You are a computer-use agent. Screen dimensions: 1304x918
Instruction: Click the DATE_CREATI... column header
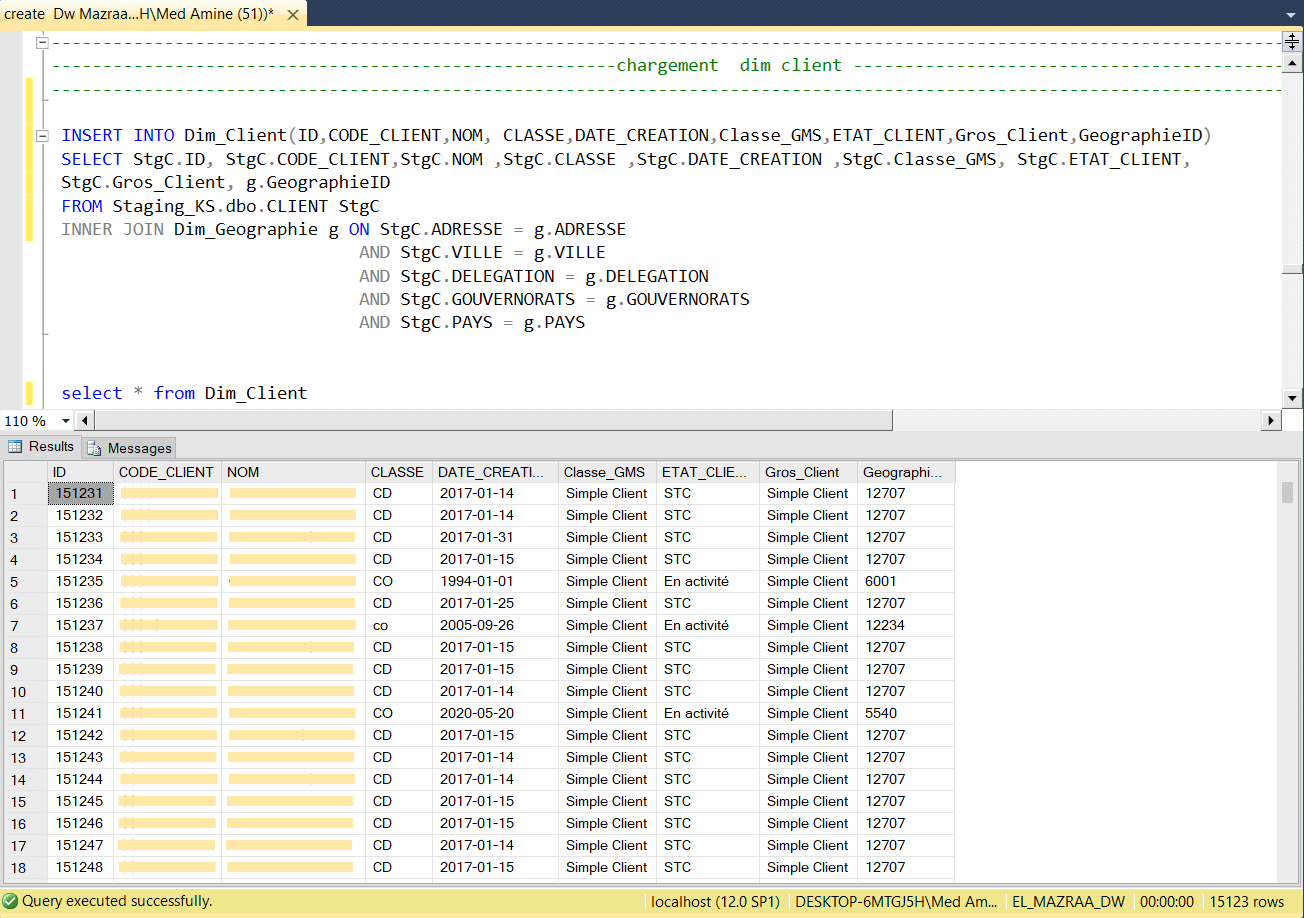tap(495, 472)
